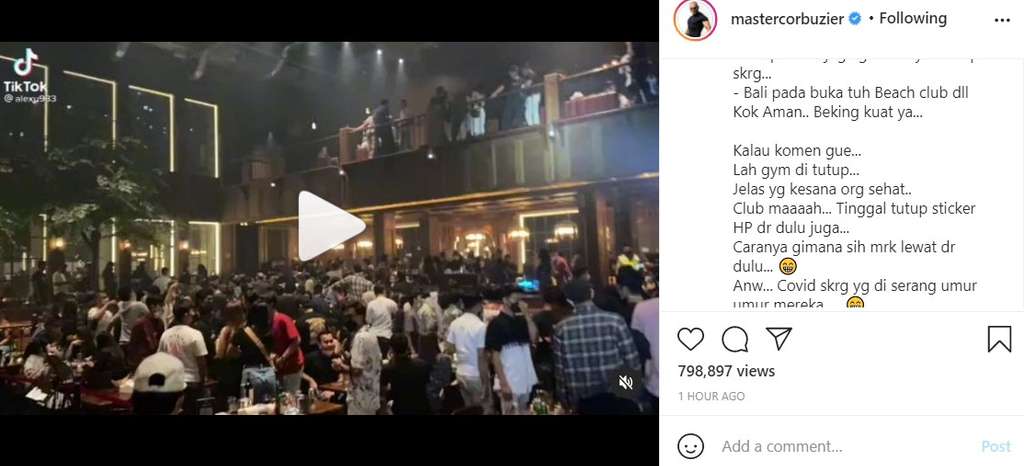1024x466 pixels.
Task: Click the verified badge next to username
Action: point(854,20)
